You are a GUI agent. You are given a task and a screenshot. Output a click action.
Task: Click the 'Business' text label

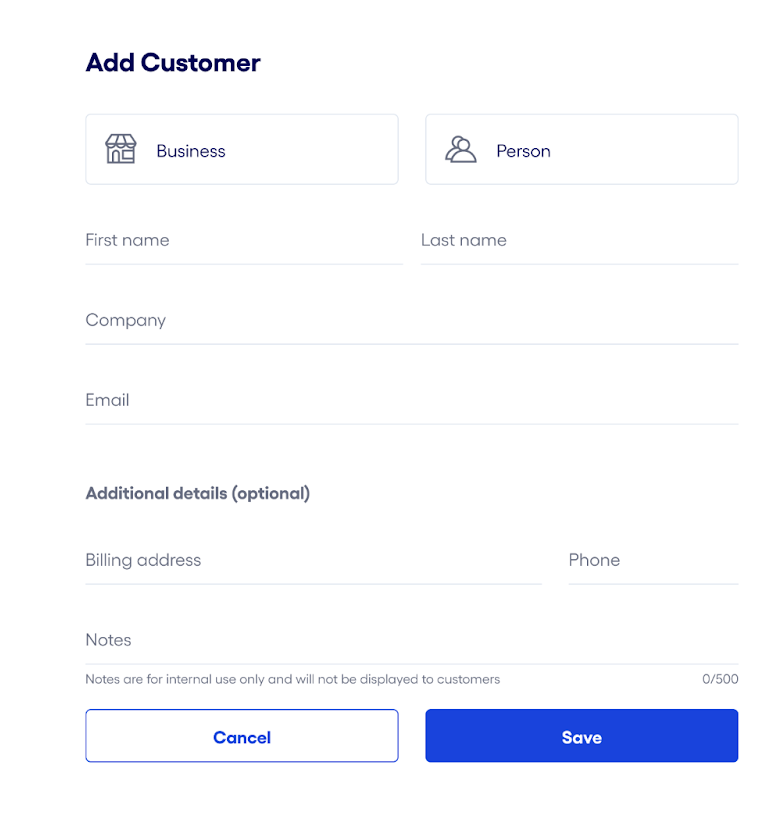click(191, 151)
